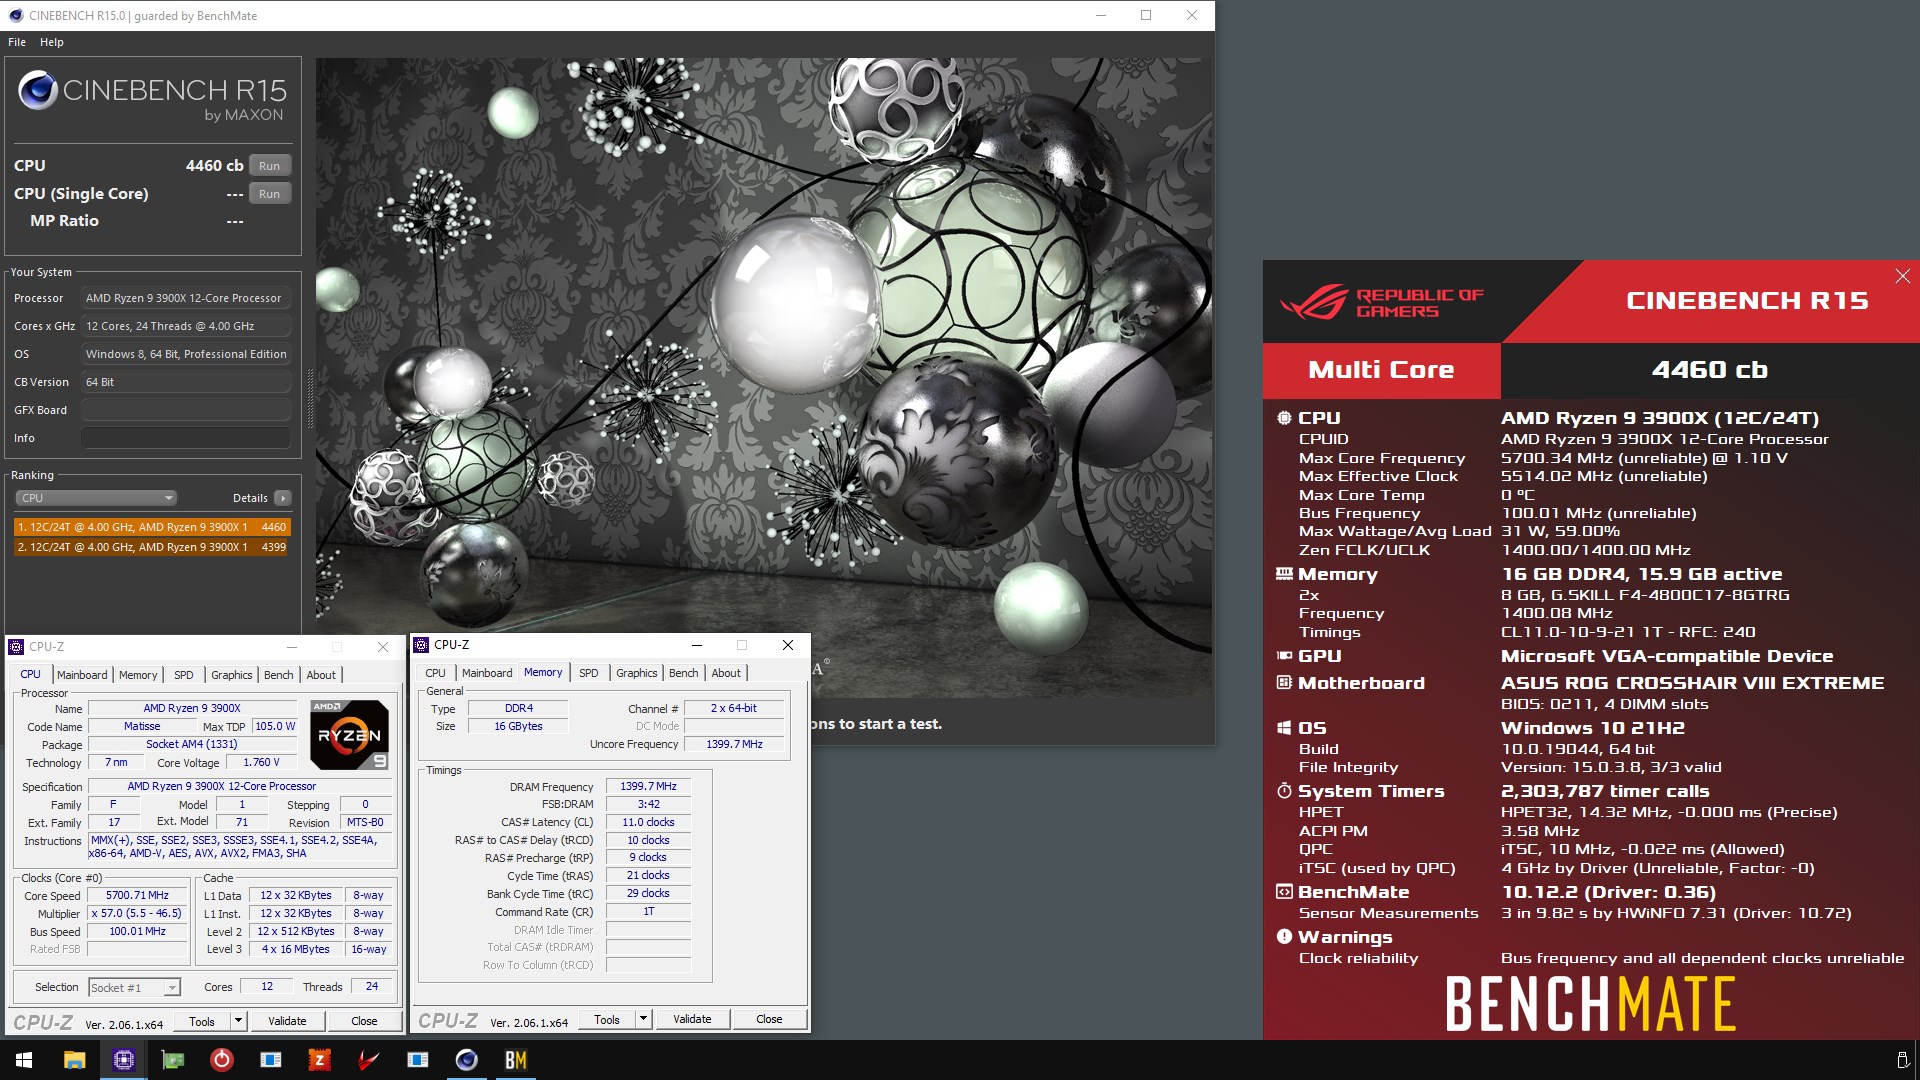Click the 4460 cb score in BenchMate
The image size is (1920, 1080).
point(1710,370)
